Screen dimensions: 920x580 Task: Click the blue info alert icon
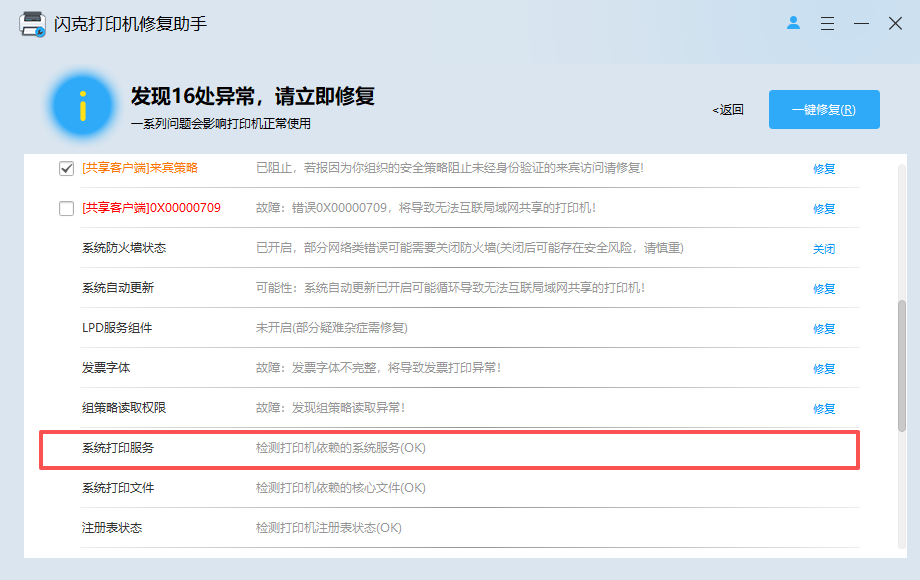[x=83, y=106]
